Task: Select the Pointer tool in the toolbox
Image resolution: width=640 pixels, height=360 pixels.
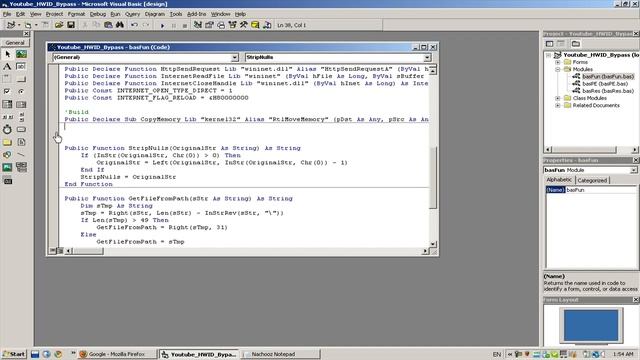Action: point(7,54)
